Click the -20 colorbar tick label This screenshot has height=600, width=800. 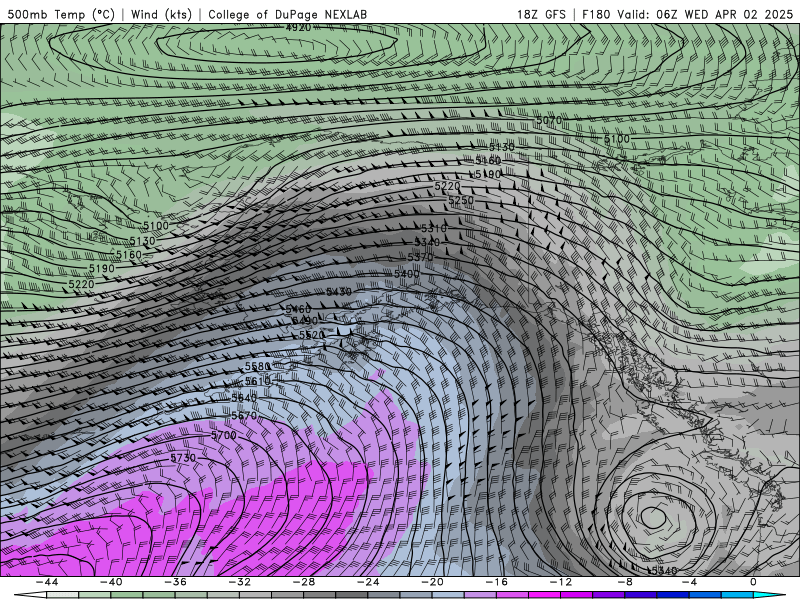(x=432, y=582)
